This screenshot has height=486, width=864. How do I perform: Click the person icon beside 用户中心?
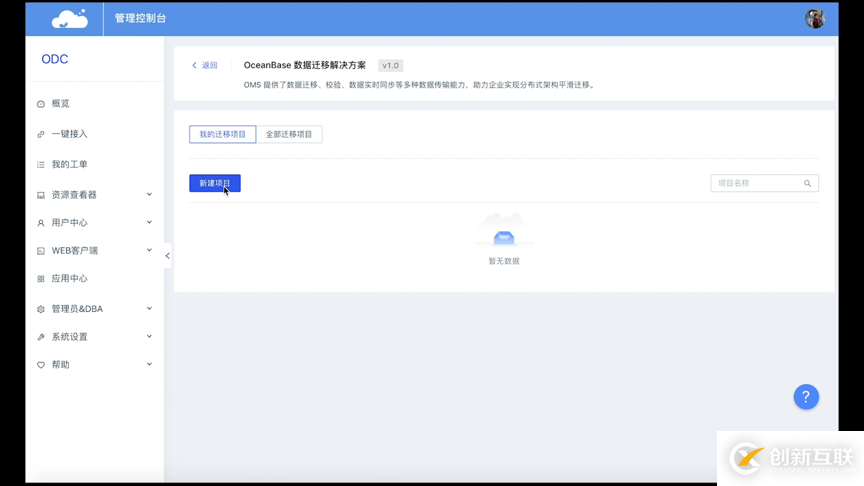(41, 223)
